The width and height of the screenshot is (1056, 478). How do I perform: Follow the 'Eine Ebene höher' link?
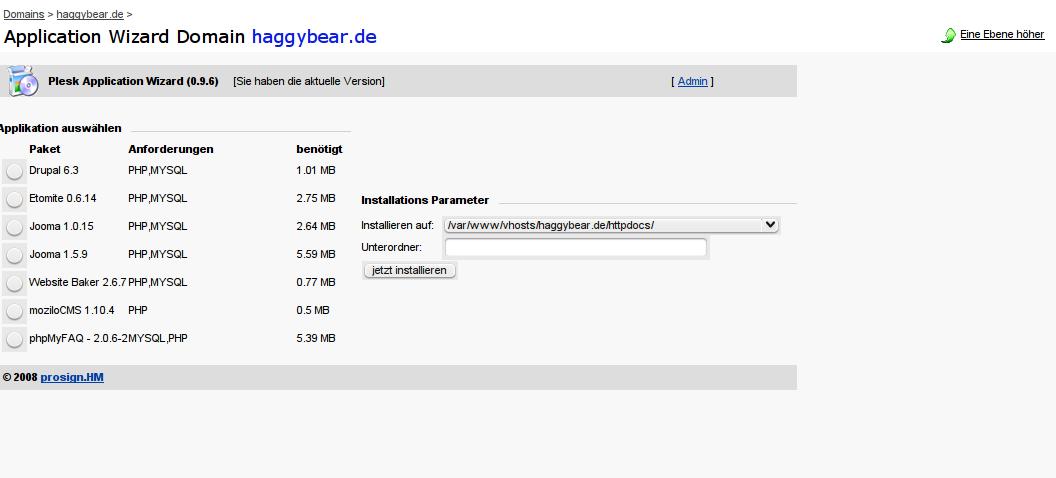[x=1002, y=34]
